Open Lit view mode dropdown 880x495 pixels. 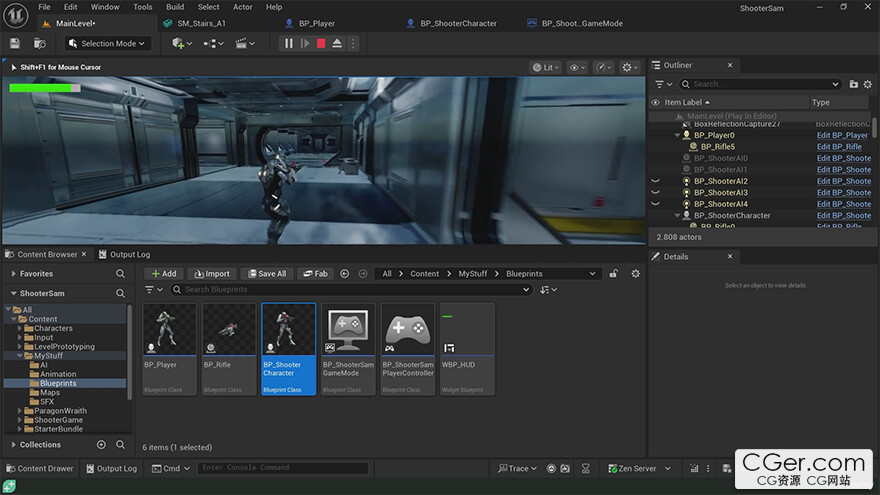click(546, 67)
